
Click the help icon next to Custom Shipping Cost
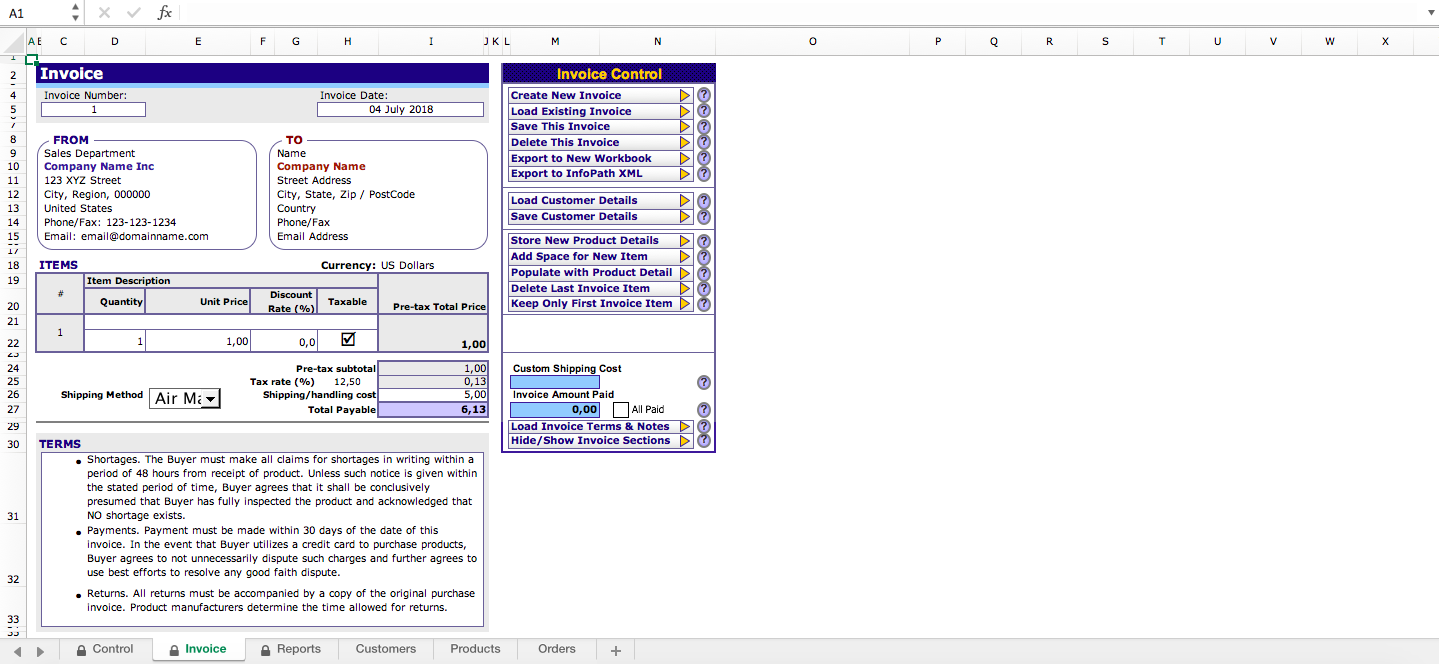(703, 382)
